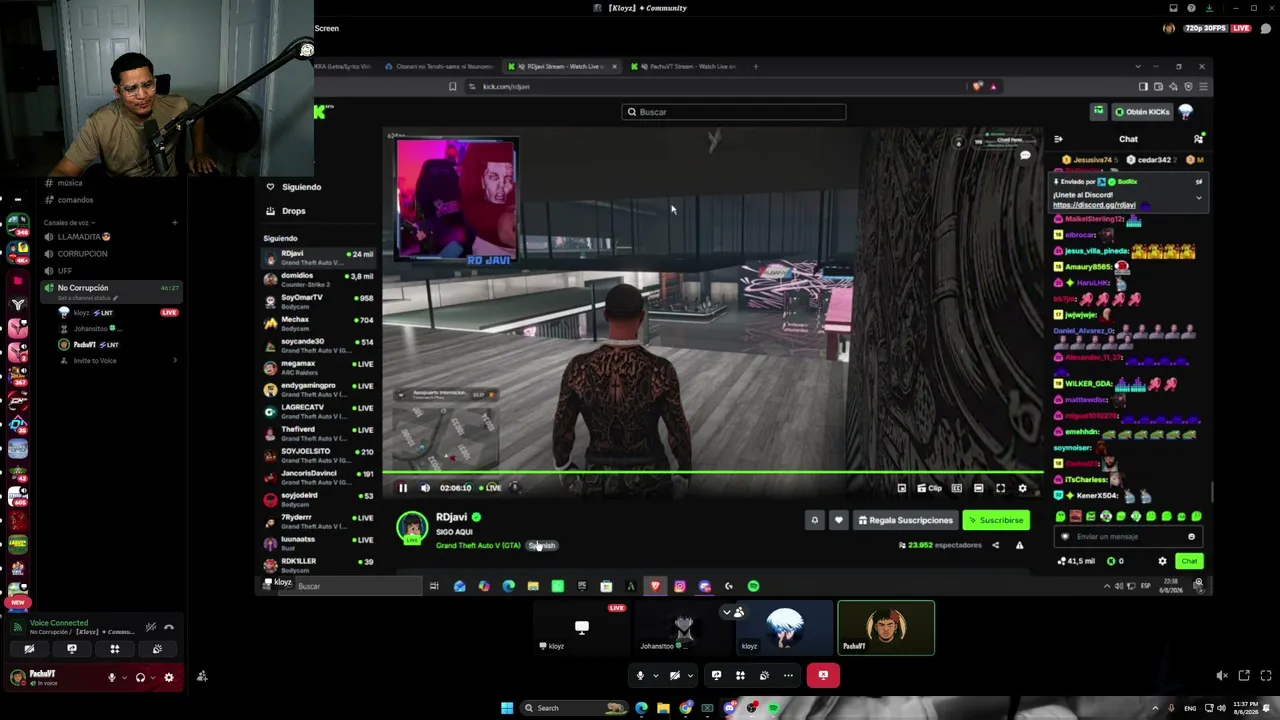Viewport: 1280px width, 720px height.
Task: Toggle fullscreen on the Kick player
Action: (x=1000, y=488)
